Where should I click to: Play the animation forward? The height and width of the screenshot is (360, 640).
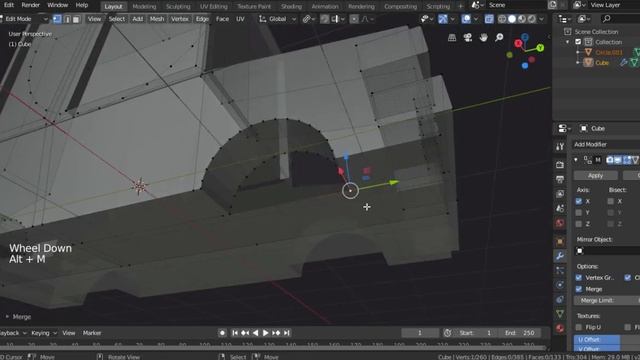(x=265, y=333)
